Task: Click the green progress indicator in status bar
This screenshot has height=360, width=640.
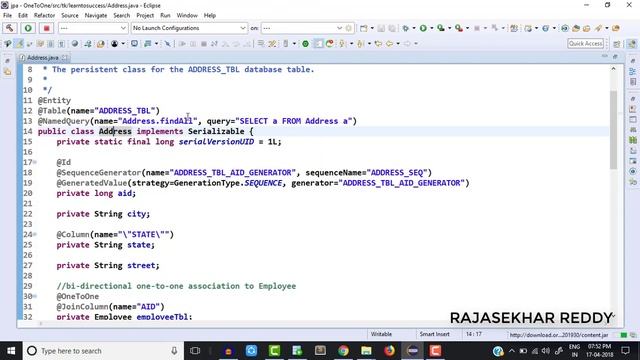Action: pyautogui.click(x=623, y=335)
